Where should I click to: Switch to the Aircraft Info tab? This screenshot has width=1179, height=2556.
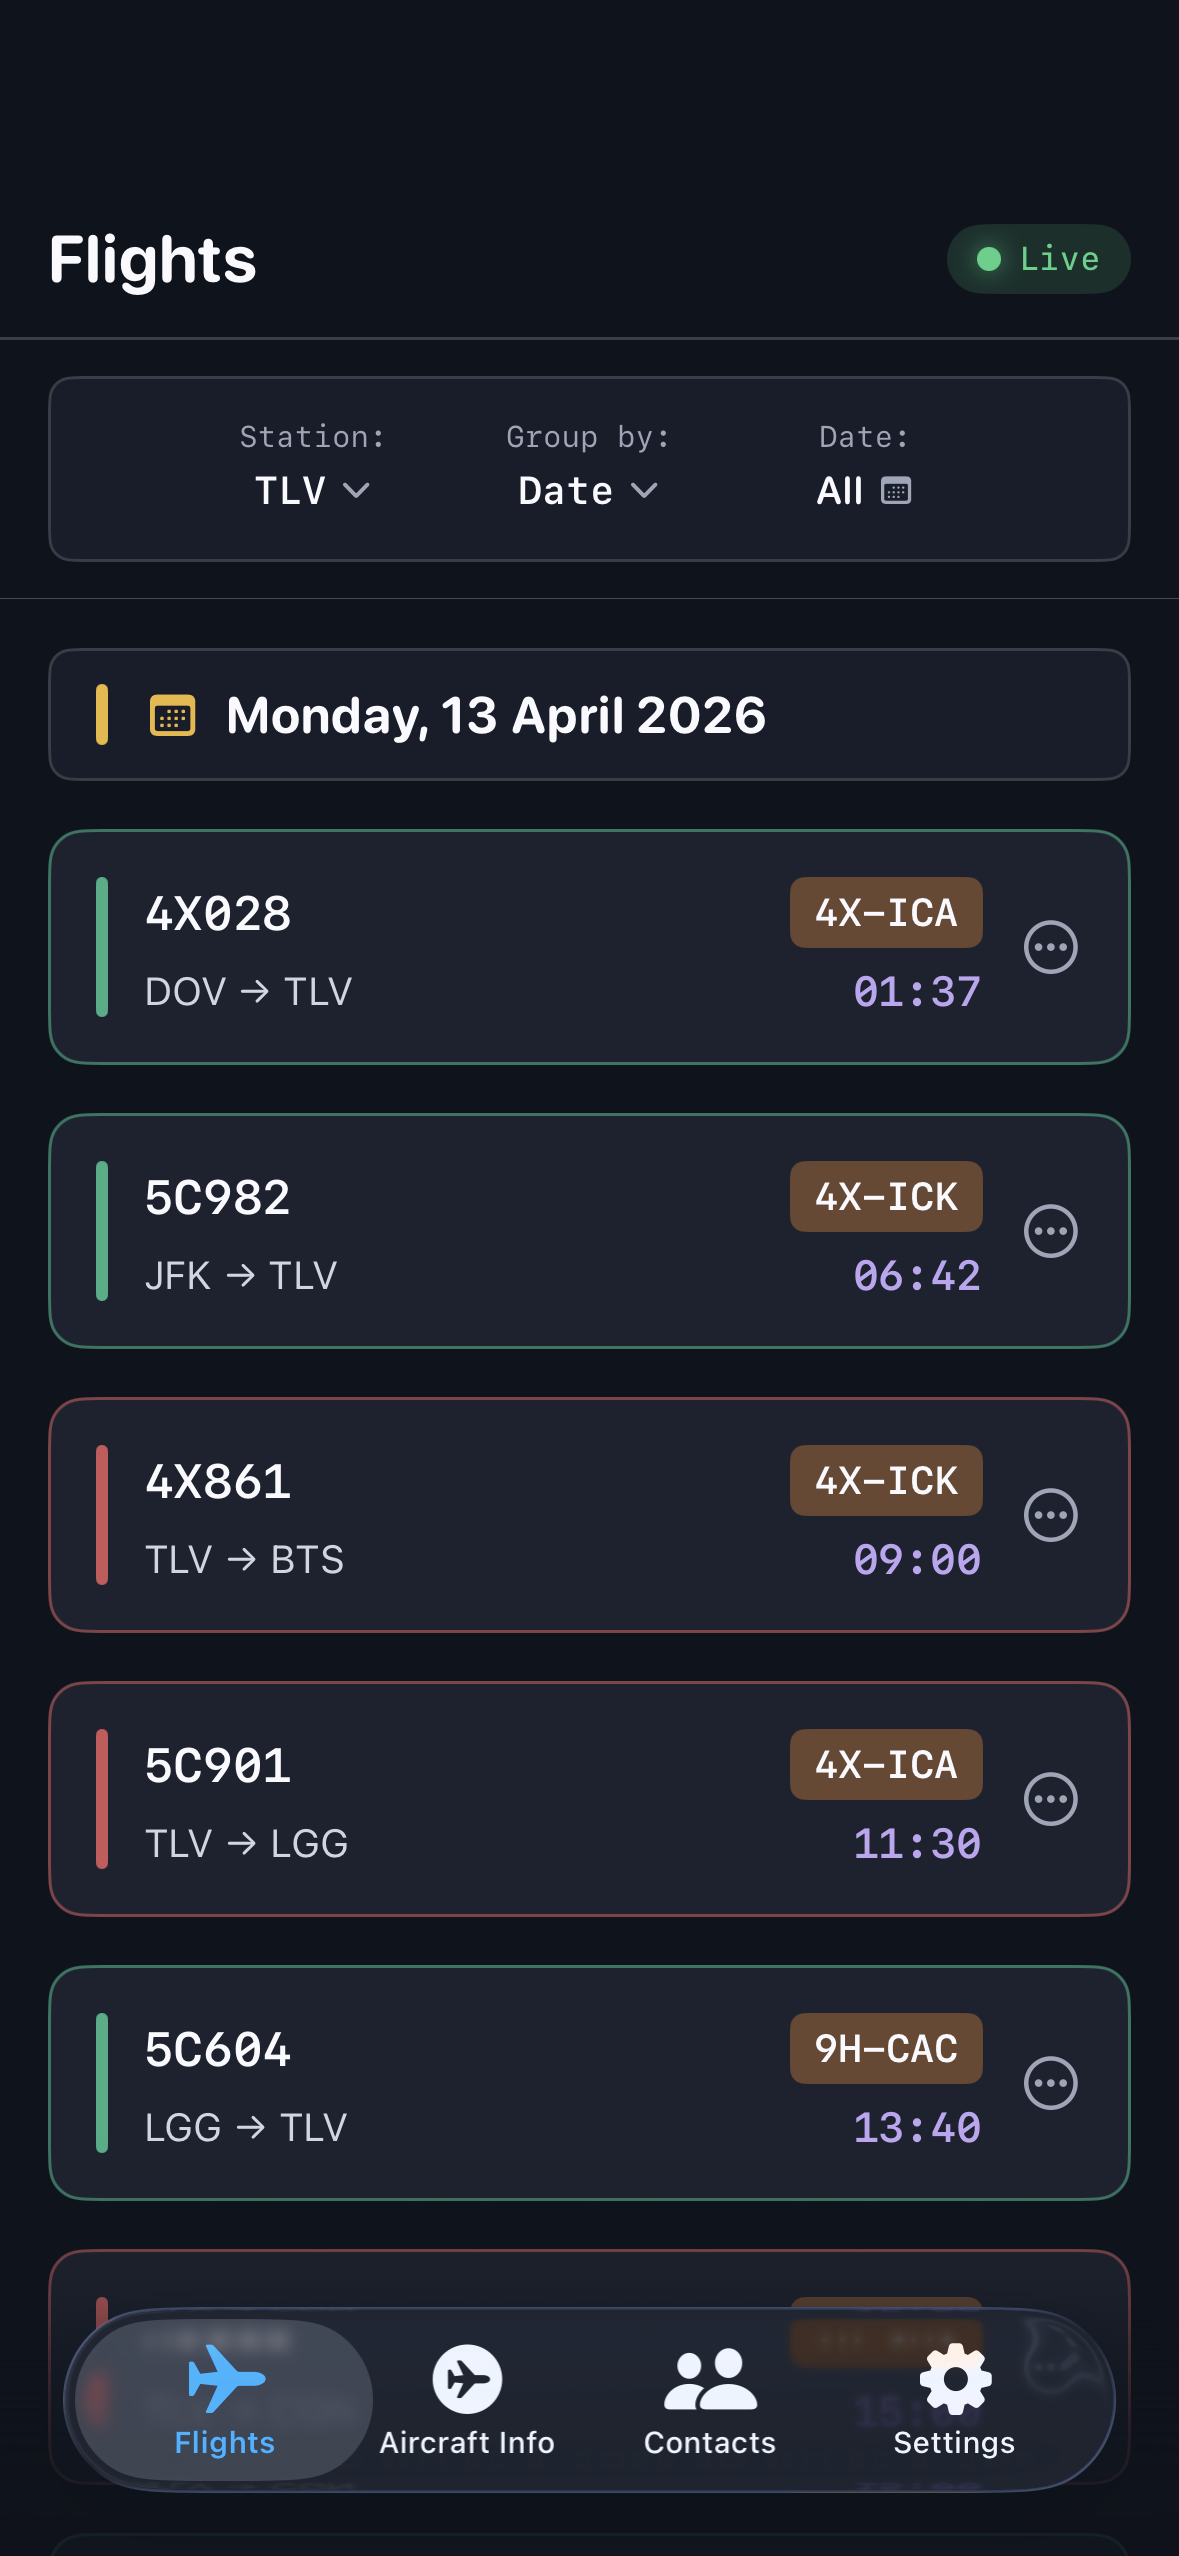[x=467, y=2400]
